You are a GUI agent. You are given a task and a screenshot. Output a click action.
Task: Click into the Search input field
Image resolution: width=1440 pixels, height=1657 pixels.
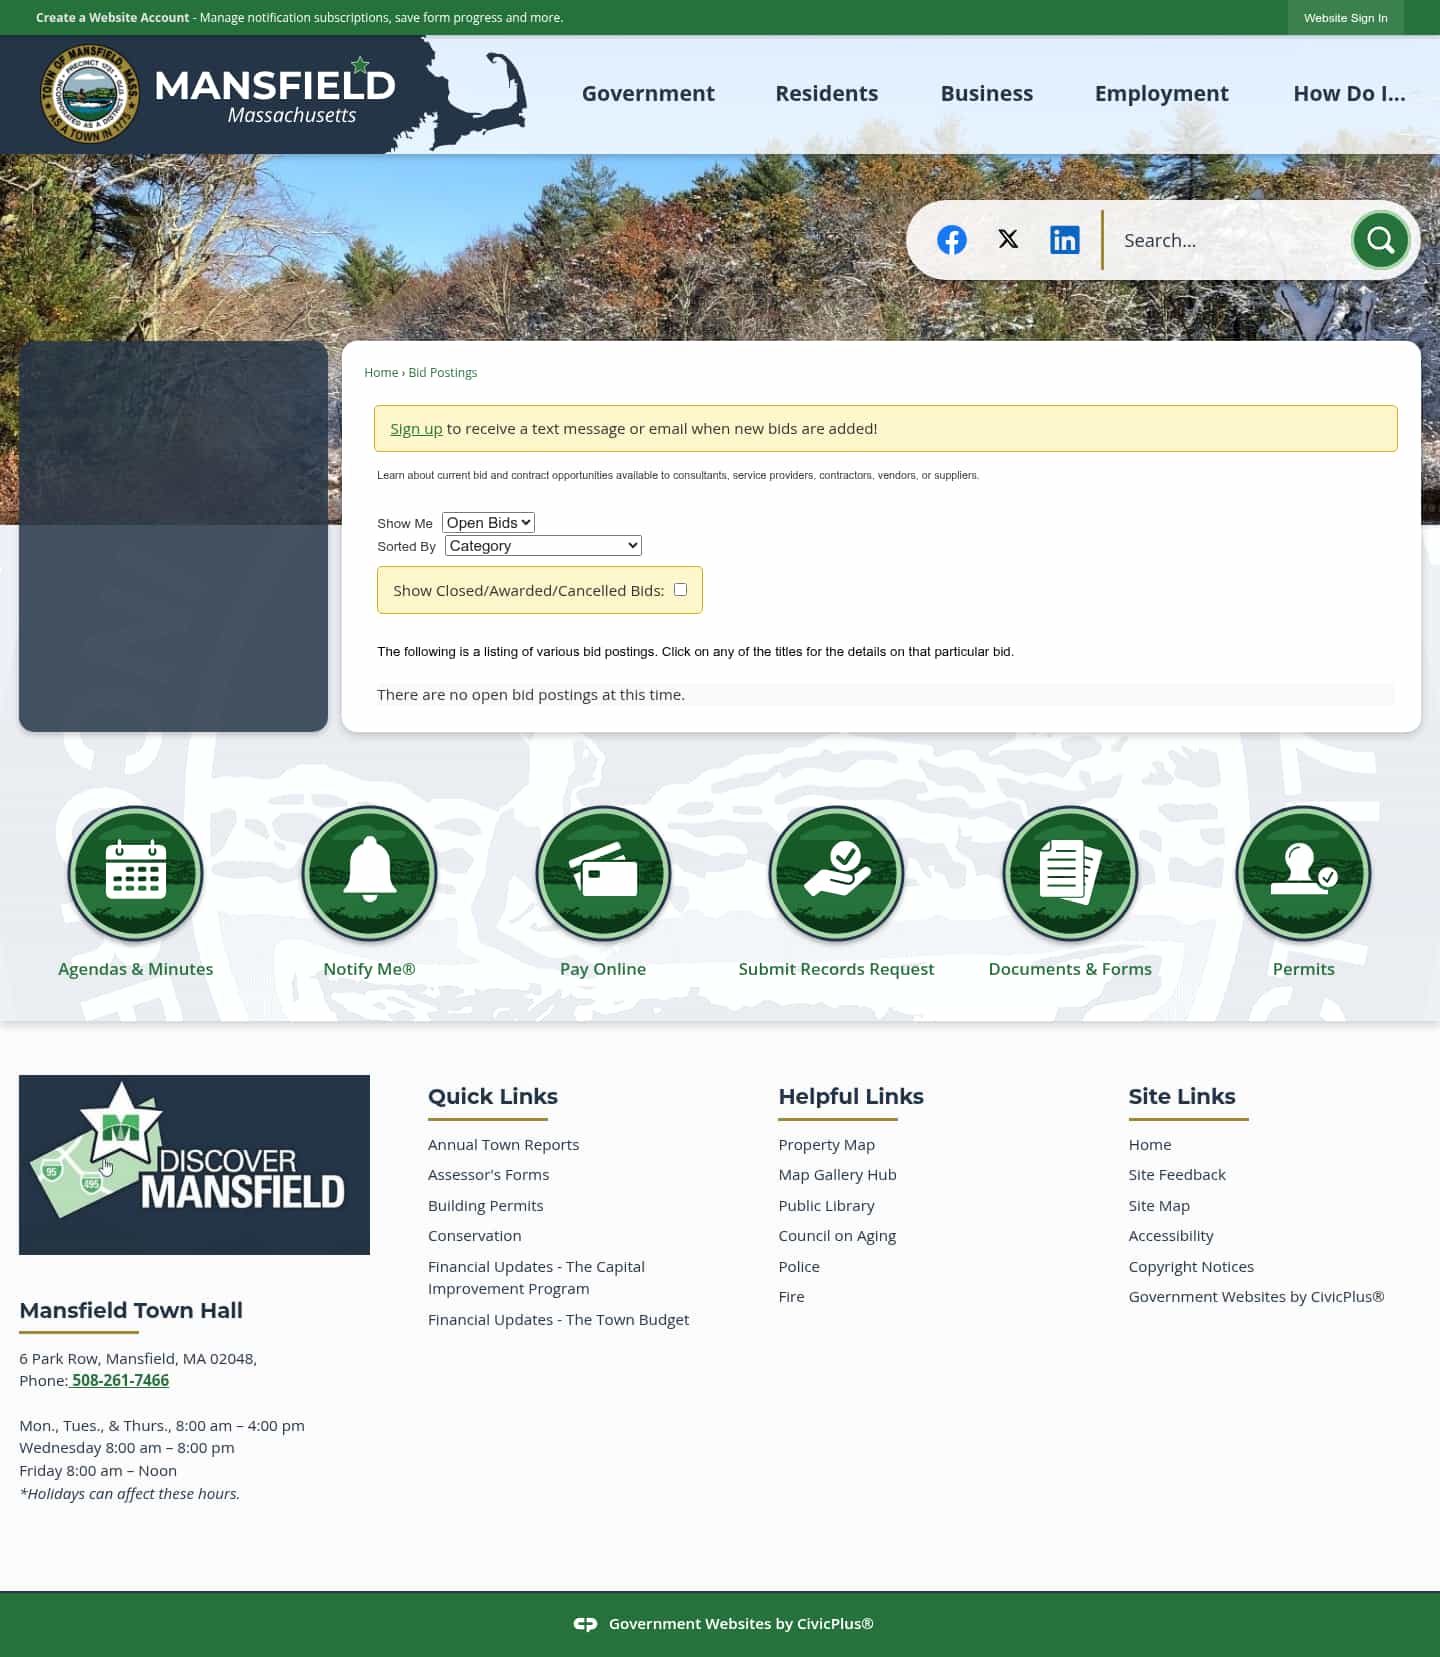1228,240
